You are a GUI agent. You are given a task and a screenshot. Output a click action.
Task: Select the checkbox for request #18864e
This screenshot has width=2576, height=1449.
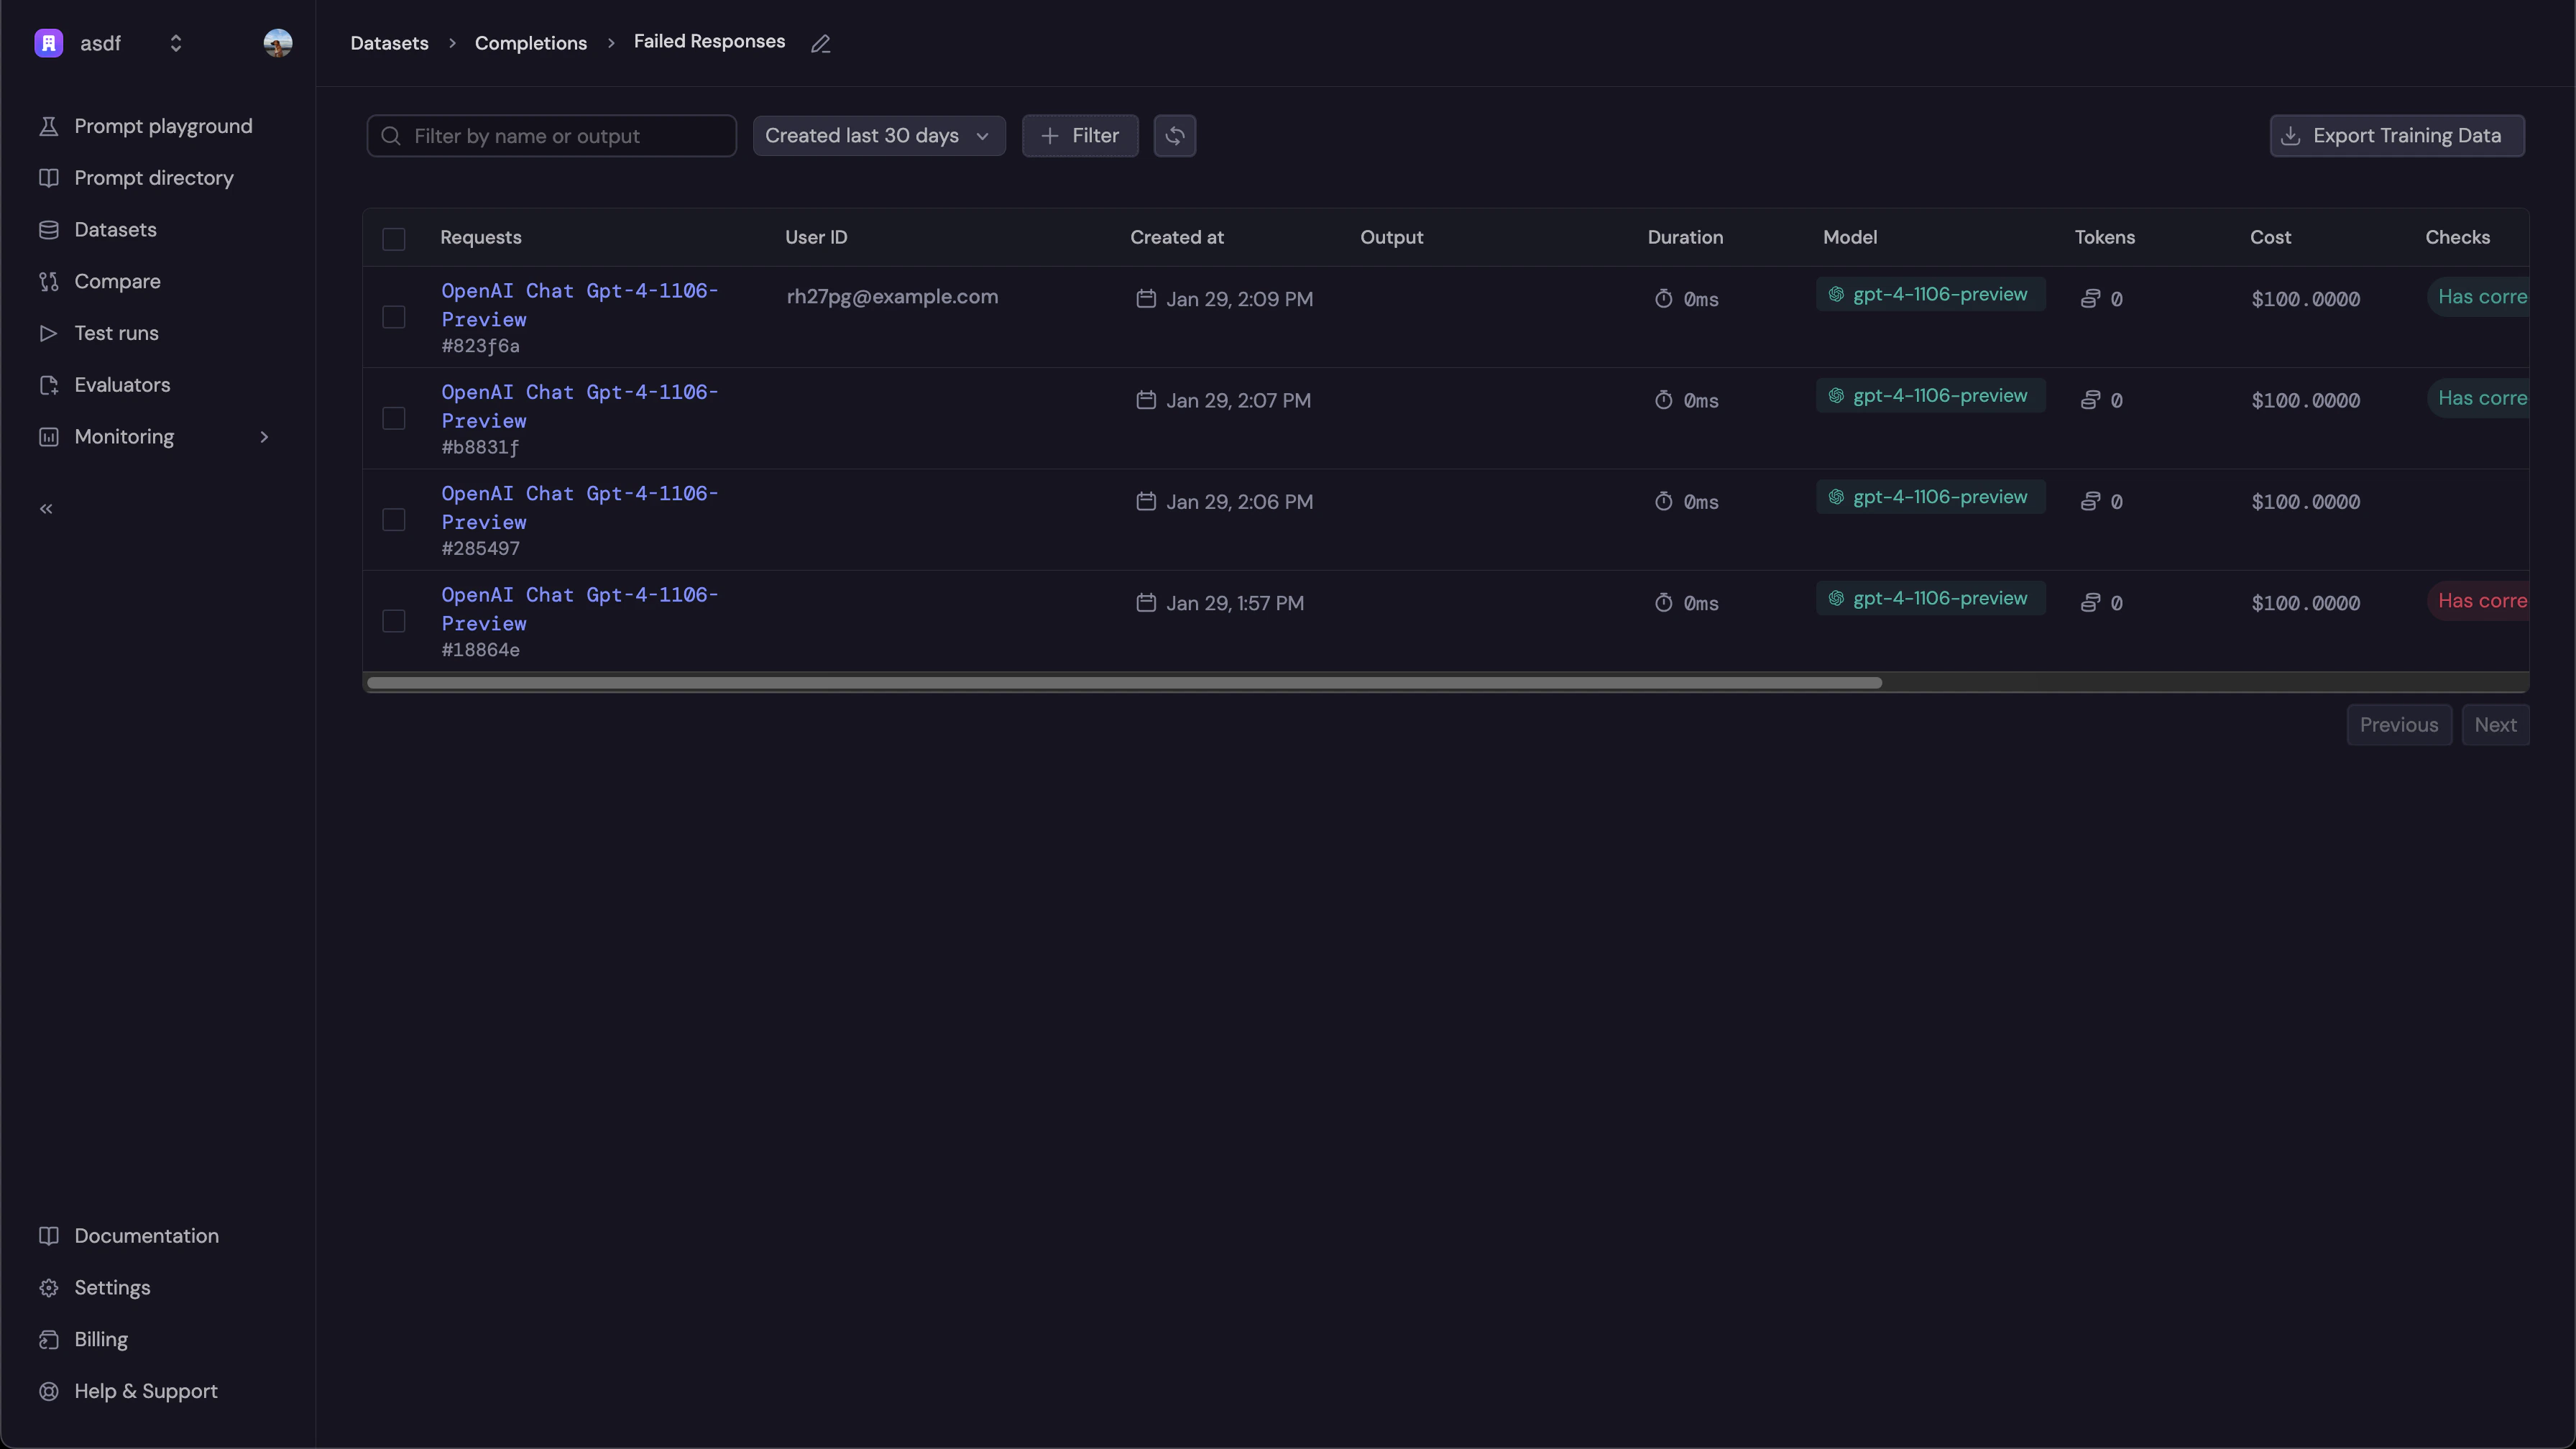(x=394, y=621)
